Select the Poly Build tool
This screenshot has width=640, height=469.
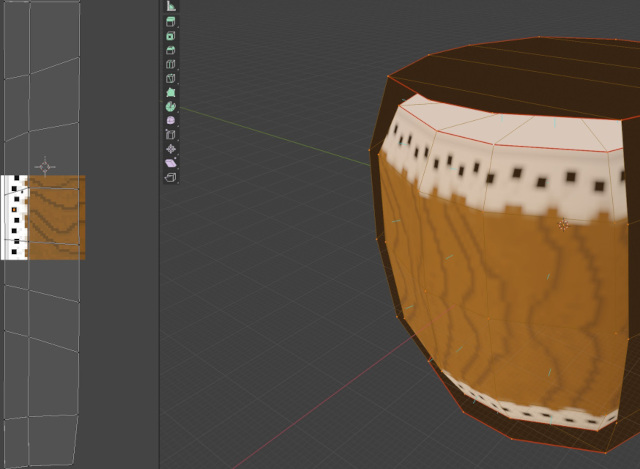(x=171, y=93)
